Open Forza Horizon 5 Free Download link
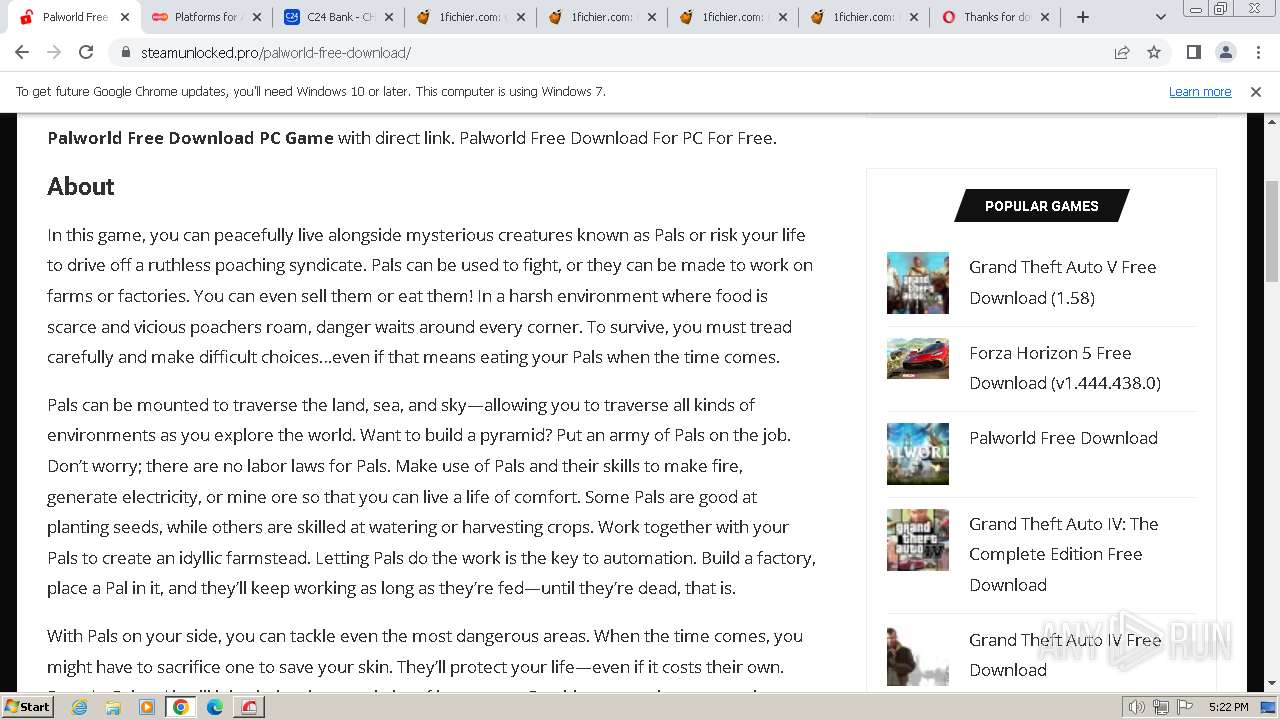Viewport: 1280px width, 720px height. (x=1065, y=368)
